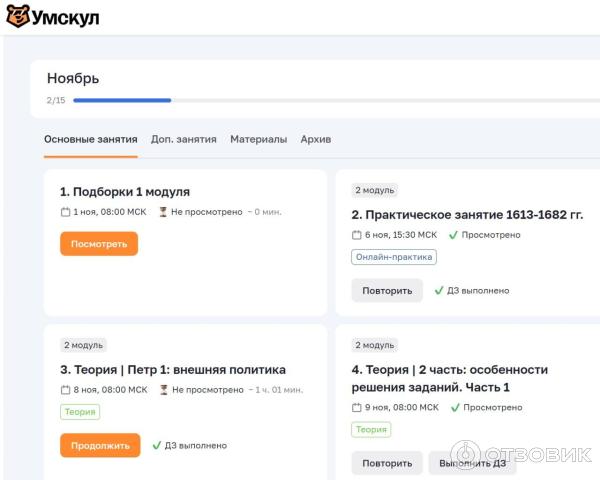The height and width of the screenshot is (480, 600).
Task: Click ДЗ выполнено checkmark in lesson 2 card
Action: (x=439, y=291)
